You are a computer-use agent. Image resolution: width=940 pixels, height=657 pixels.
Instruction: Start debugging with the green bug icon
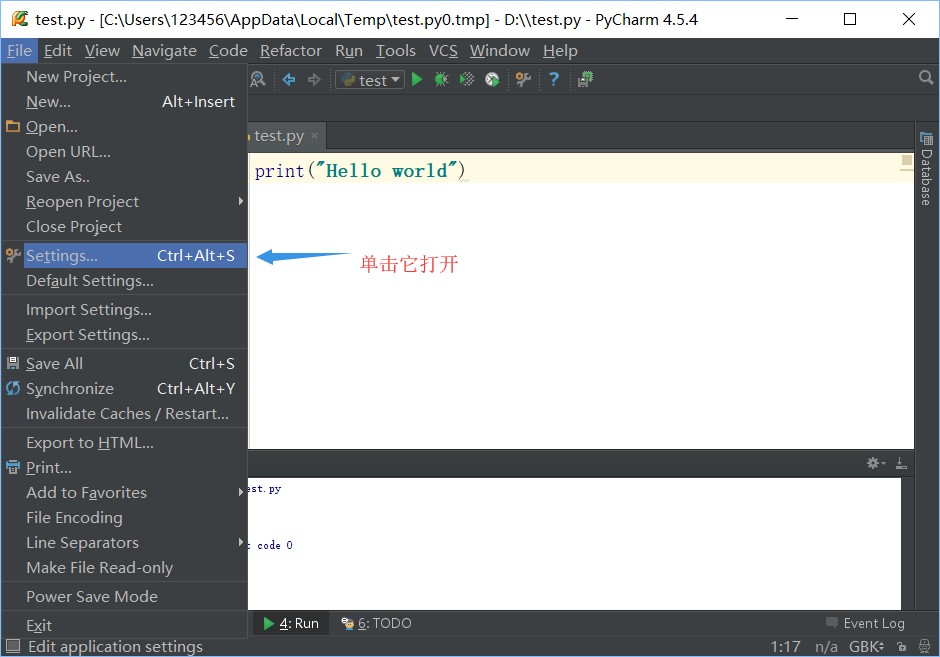pyautogui.click(x=442, y=79)
